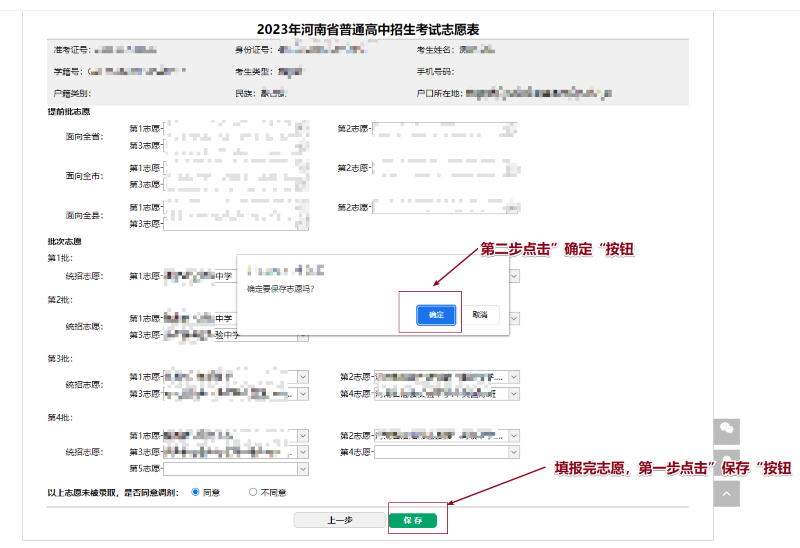Open 第2批 第2志愿 dropdown arrow beside dialog

click(514, 318)
